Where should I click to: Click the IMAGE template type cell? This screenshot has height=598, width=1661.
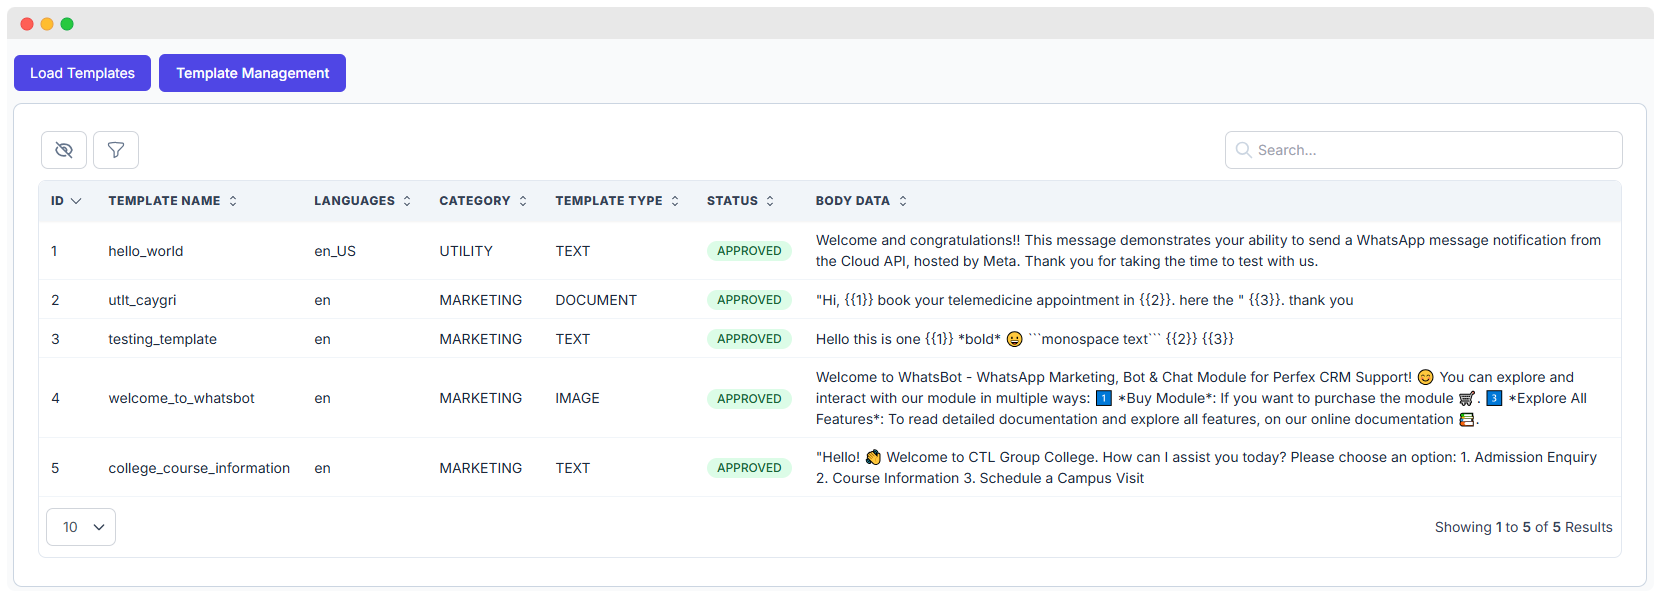click(x=577, y=398)
